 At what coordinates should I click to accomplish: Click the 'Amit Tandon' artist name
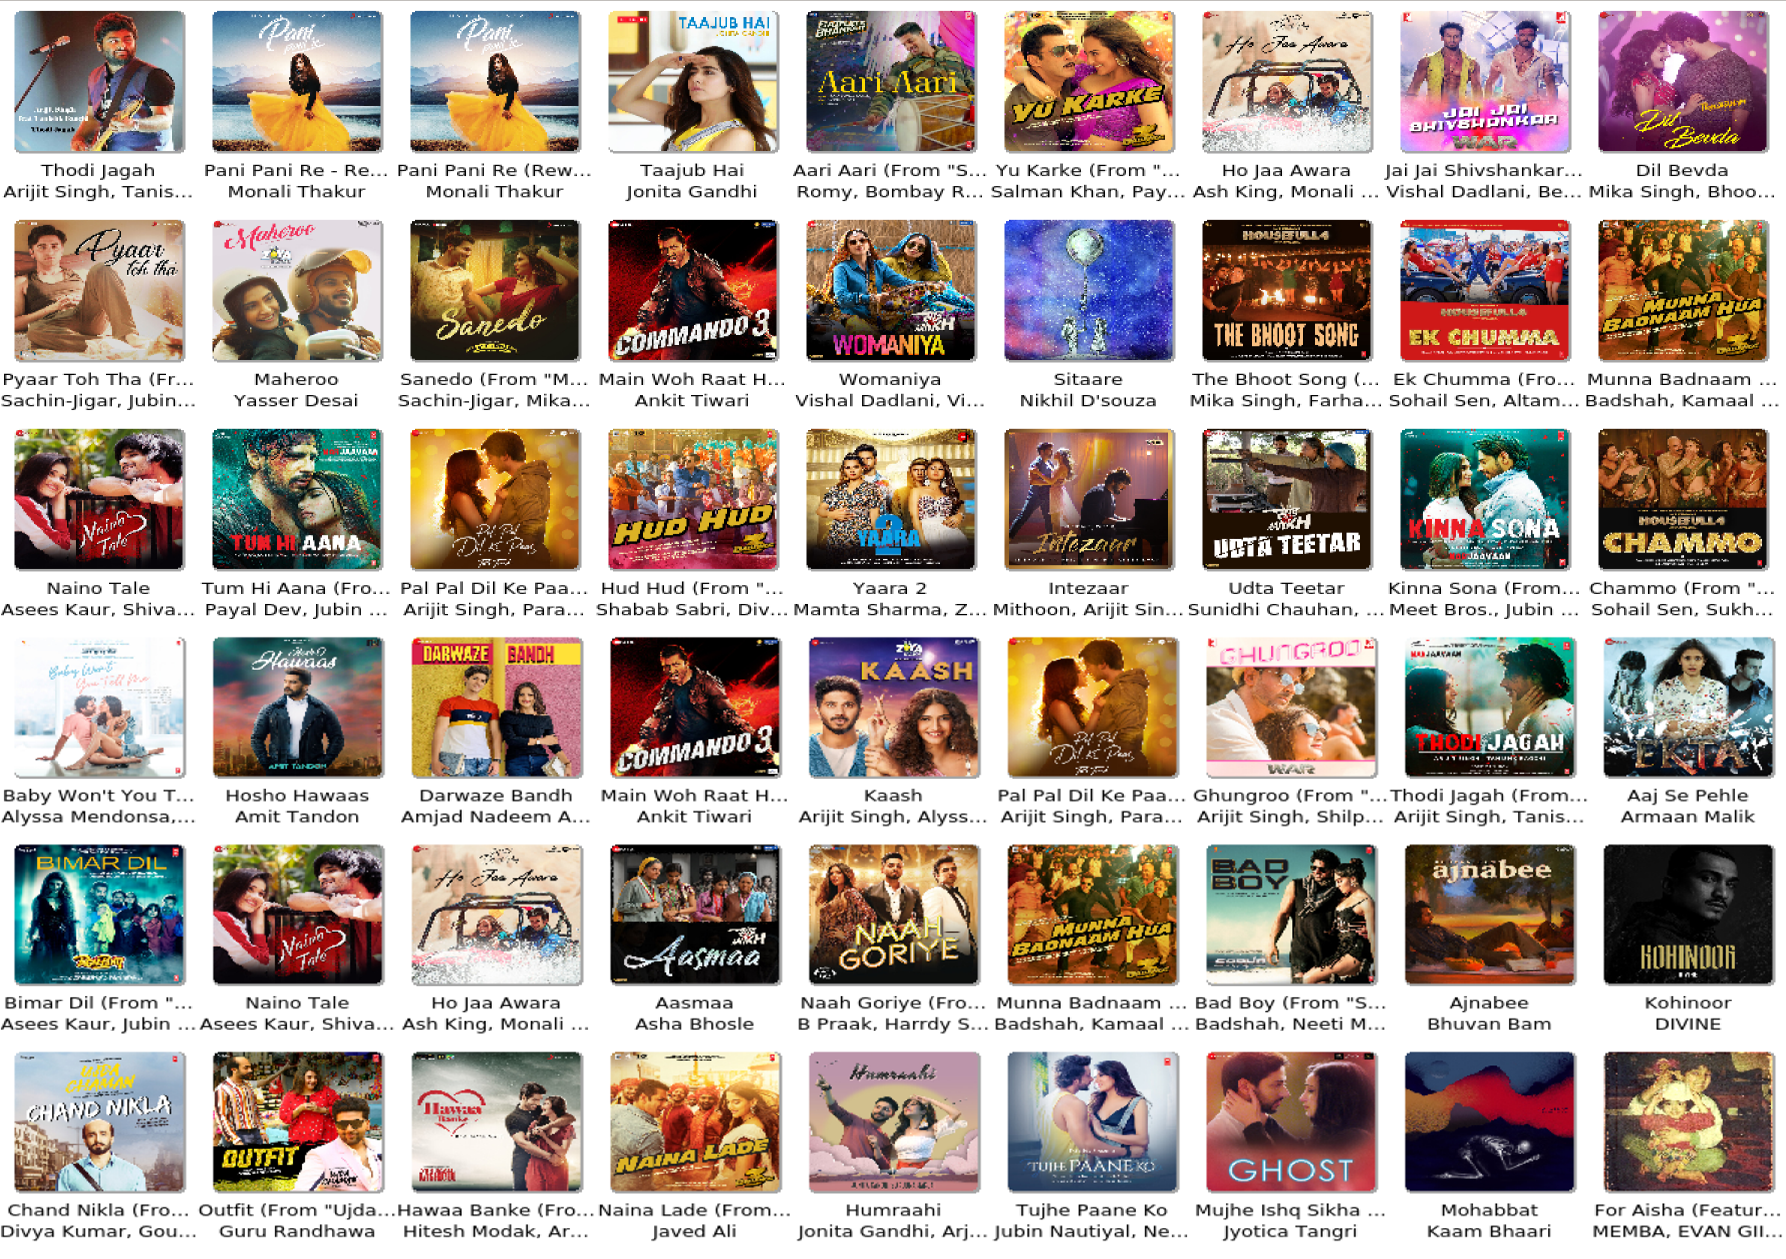[297, 817]
